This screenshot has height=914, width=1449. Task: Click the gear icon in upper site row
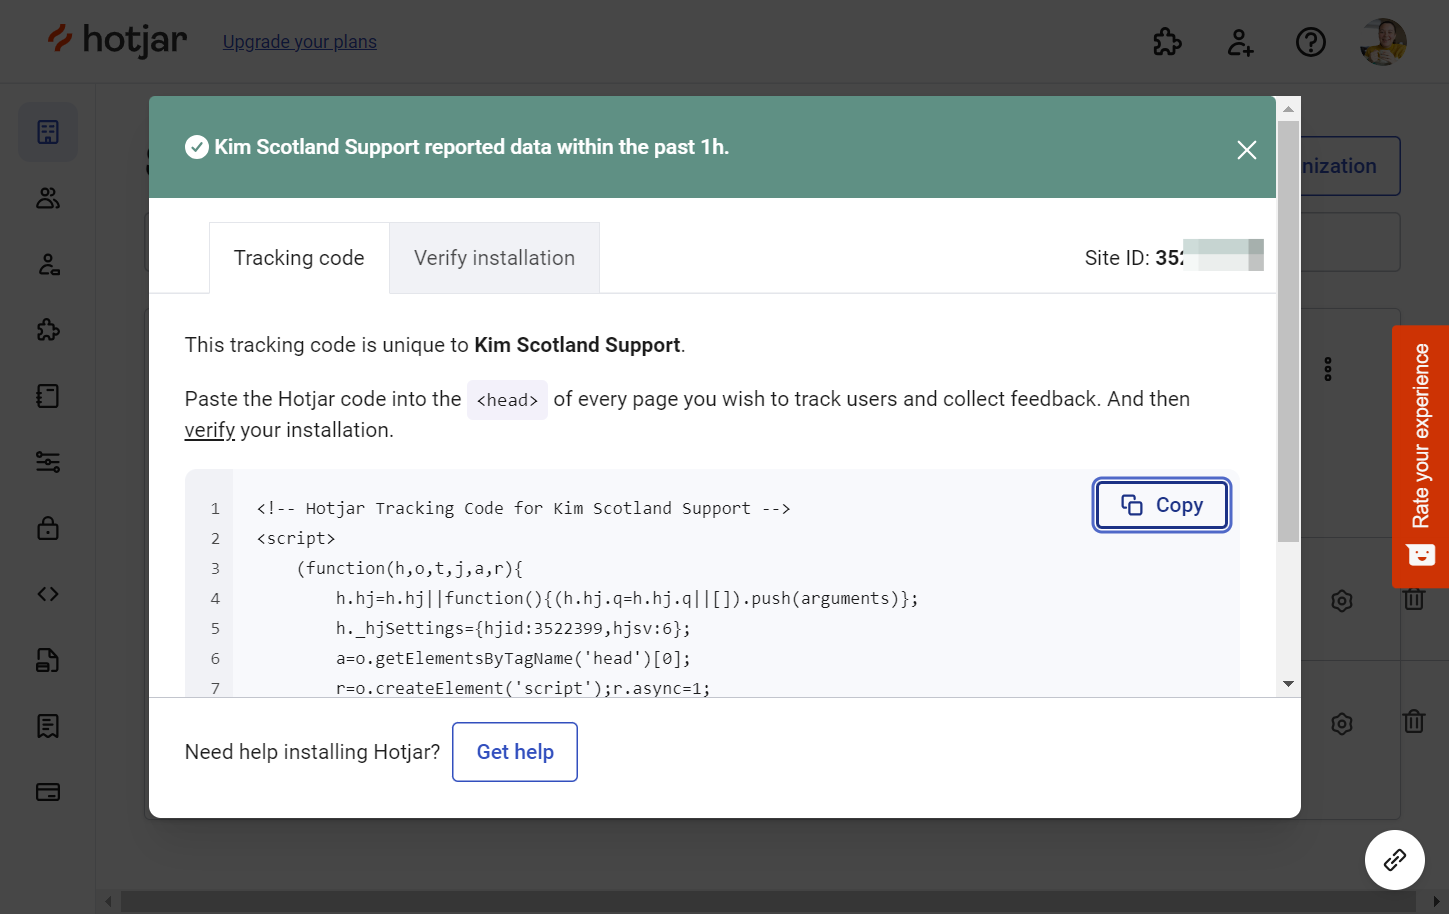[1342, 601]
